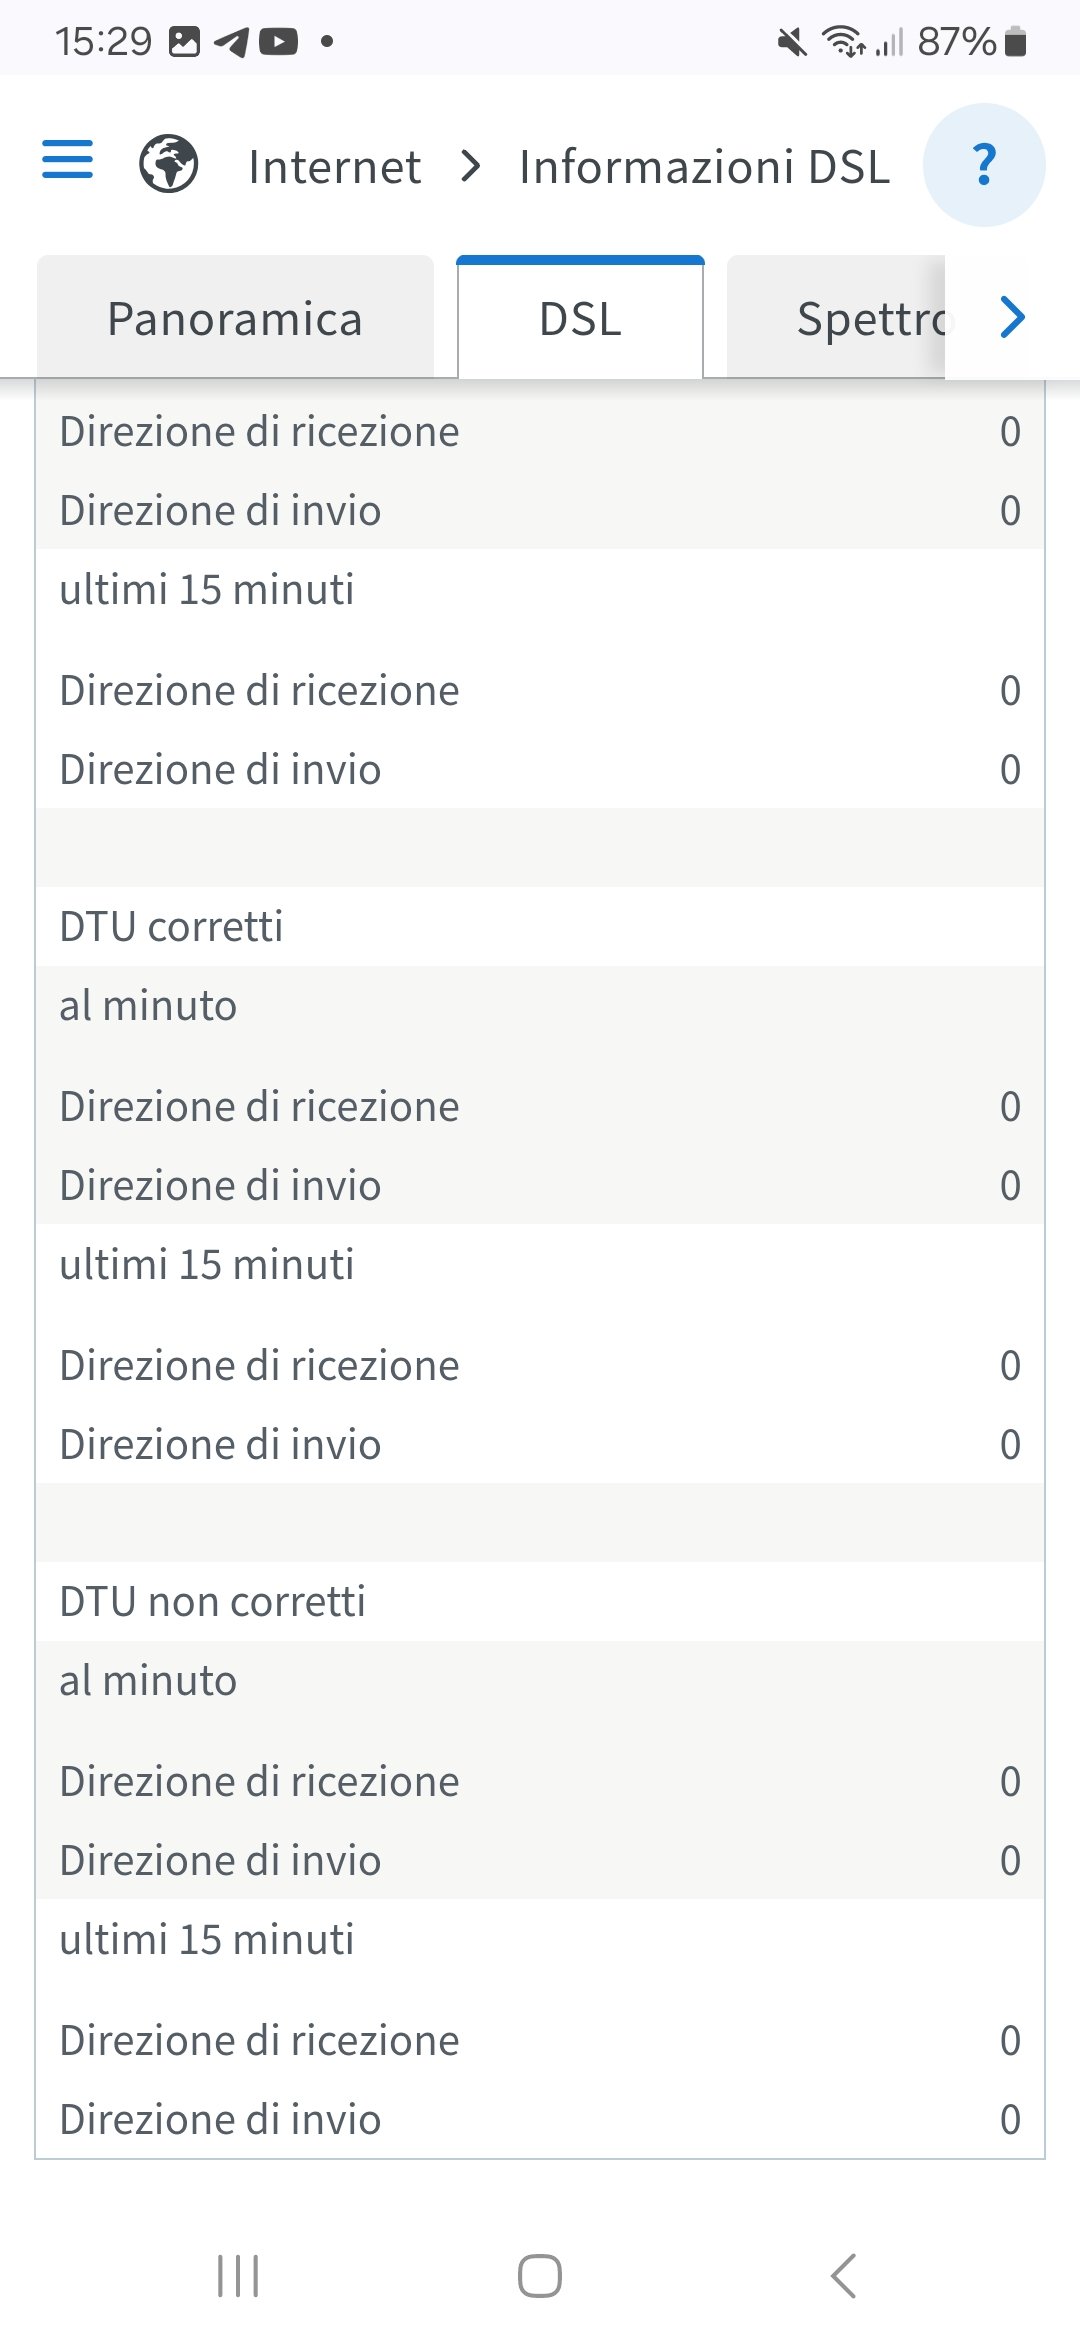The width and height of the screenshot is (1080, 2340).
Task: Tap the YouTube notification icon
Action: pyautogui.click(x=279, y=42)
